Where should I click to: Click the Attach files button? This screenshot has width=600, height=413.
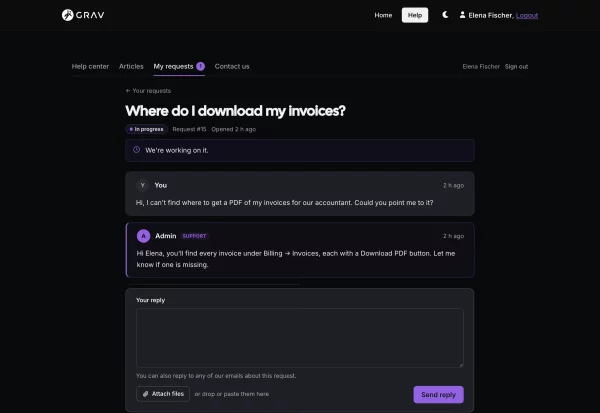(163, 394)
